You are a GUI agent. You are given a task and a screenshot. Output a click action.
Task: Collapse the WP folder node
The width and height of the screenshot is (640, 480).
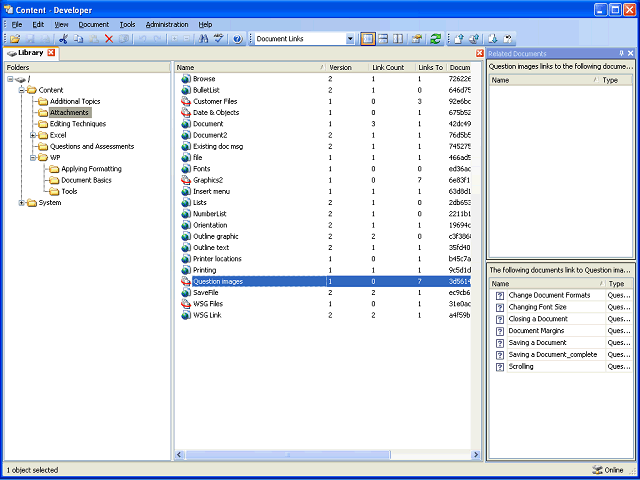(33, 158)
